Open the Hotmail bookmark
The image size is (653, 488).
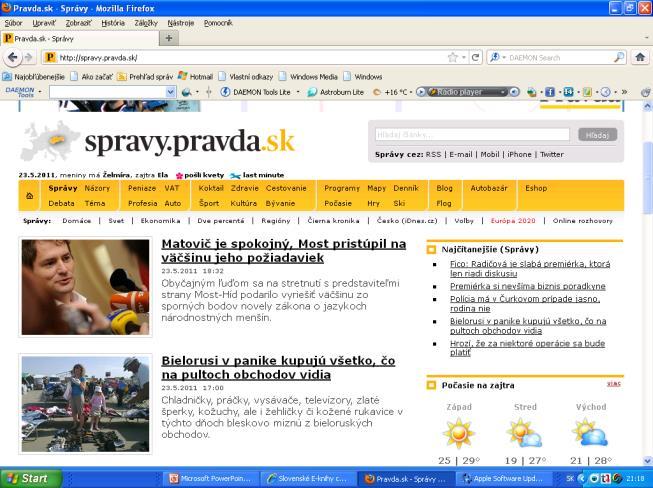[195, 77]
